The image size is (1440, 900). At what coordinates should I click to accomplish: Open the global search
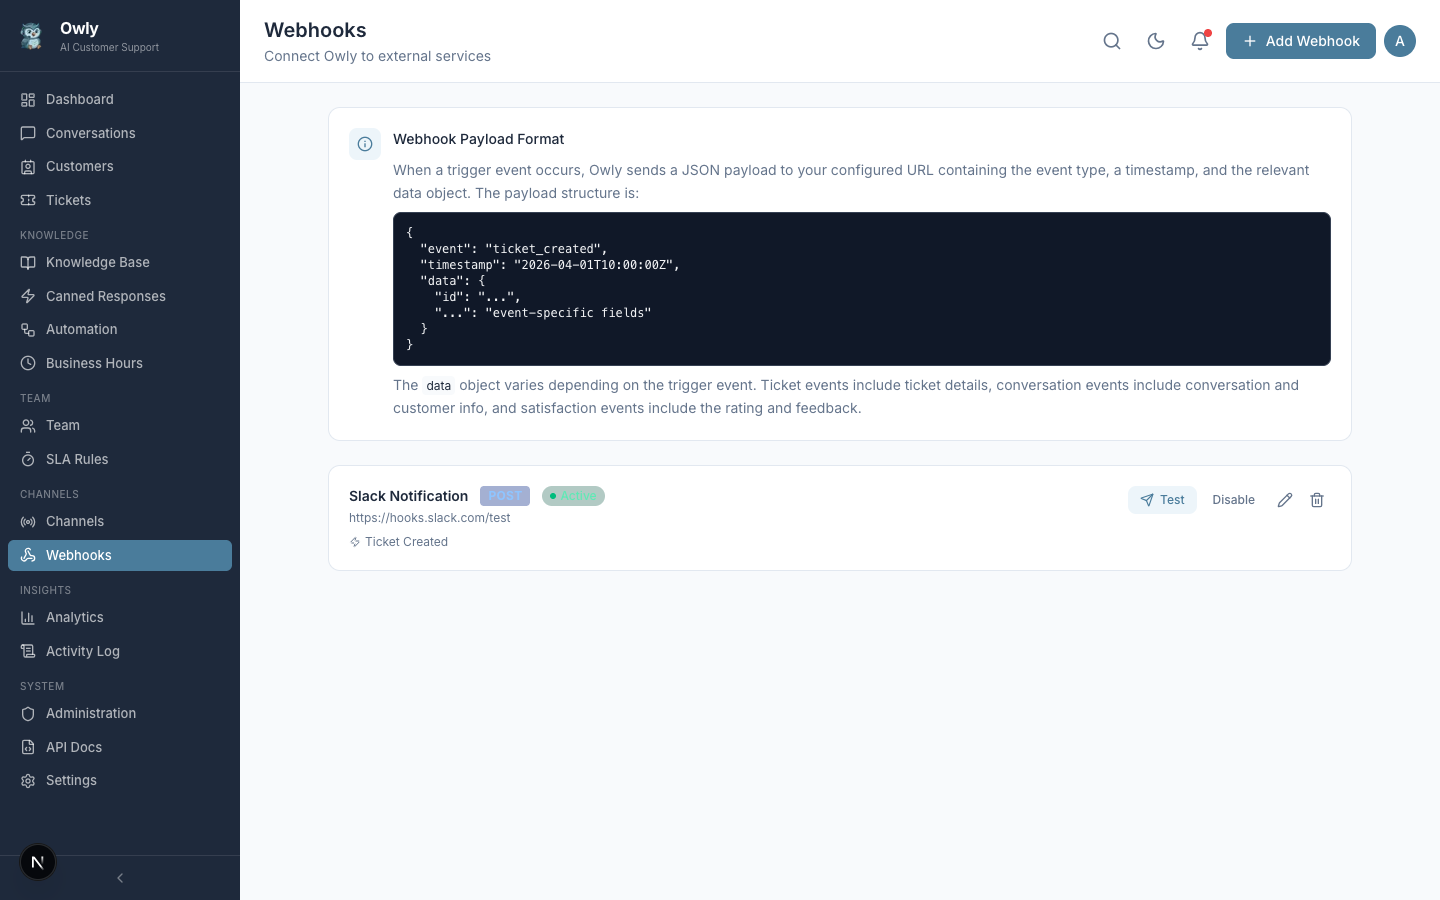[x=1112, y=41]
